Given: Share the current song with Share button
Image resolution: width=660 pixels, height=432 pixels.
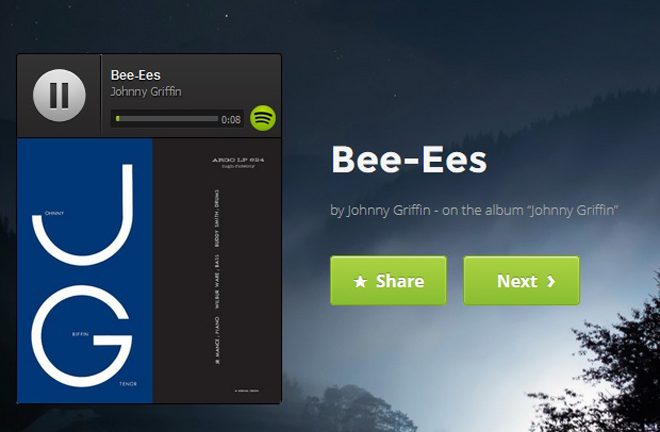Looking at the screenshot, I should (388, 280).
